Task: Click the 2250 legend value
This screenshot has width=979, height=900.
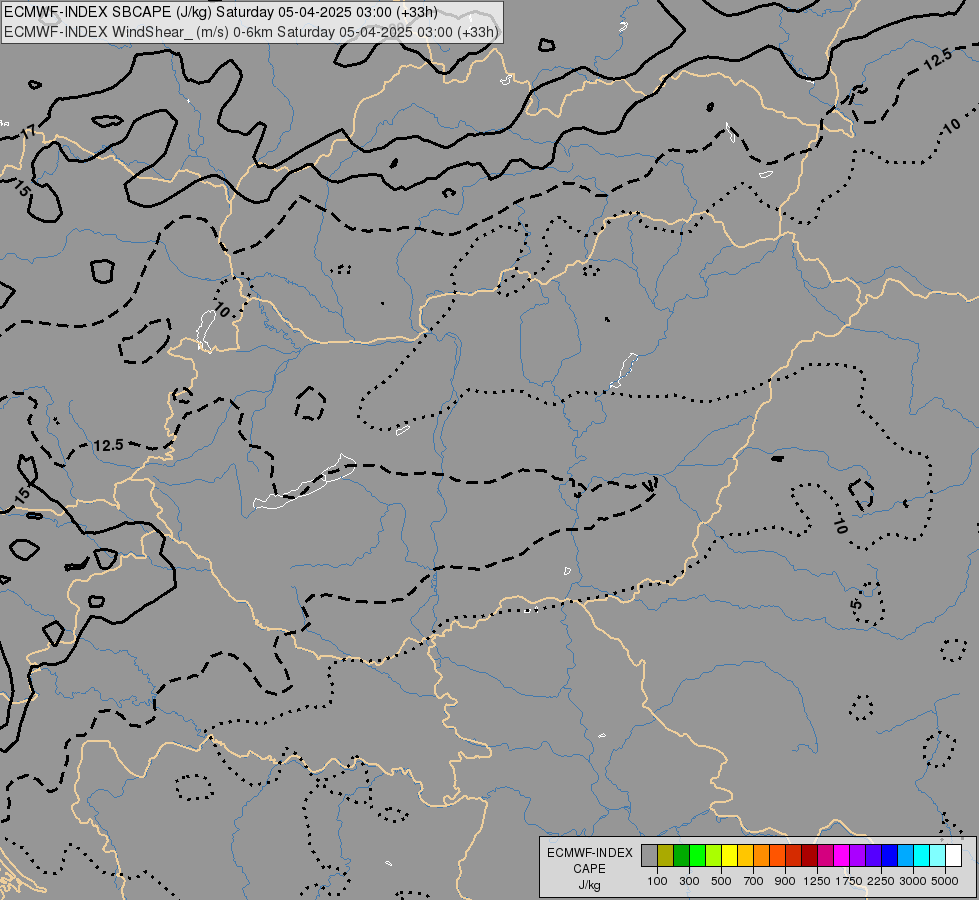Action: pos(881,881)
